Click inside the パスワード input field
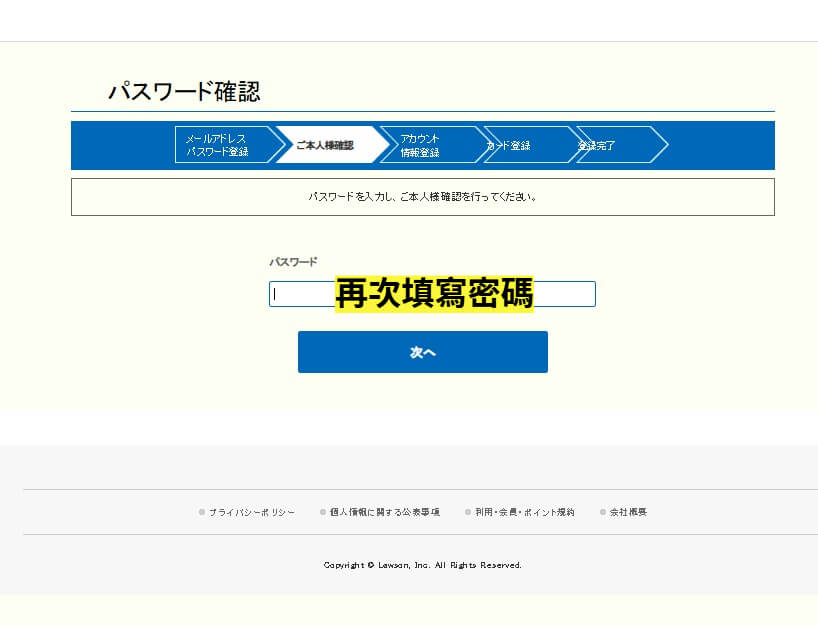 point(300,294)
